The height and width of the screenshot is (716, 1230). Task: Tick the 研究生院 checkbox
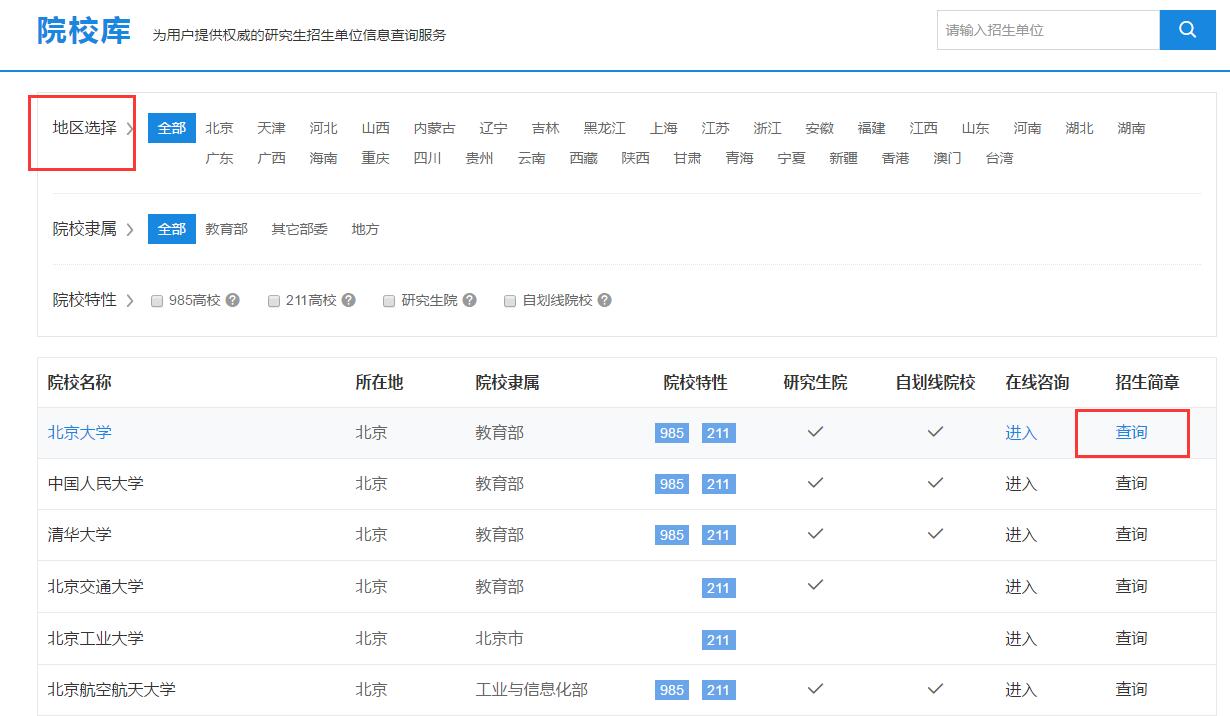tap(389, 301)
